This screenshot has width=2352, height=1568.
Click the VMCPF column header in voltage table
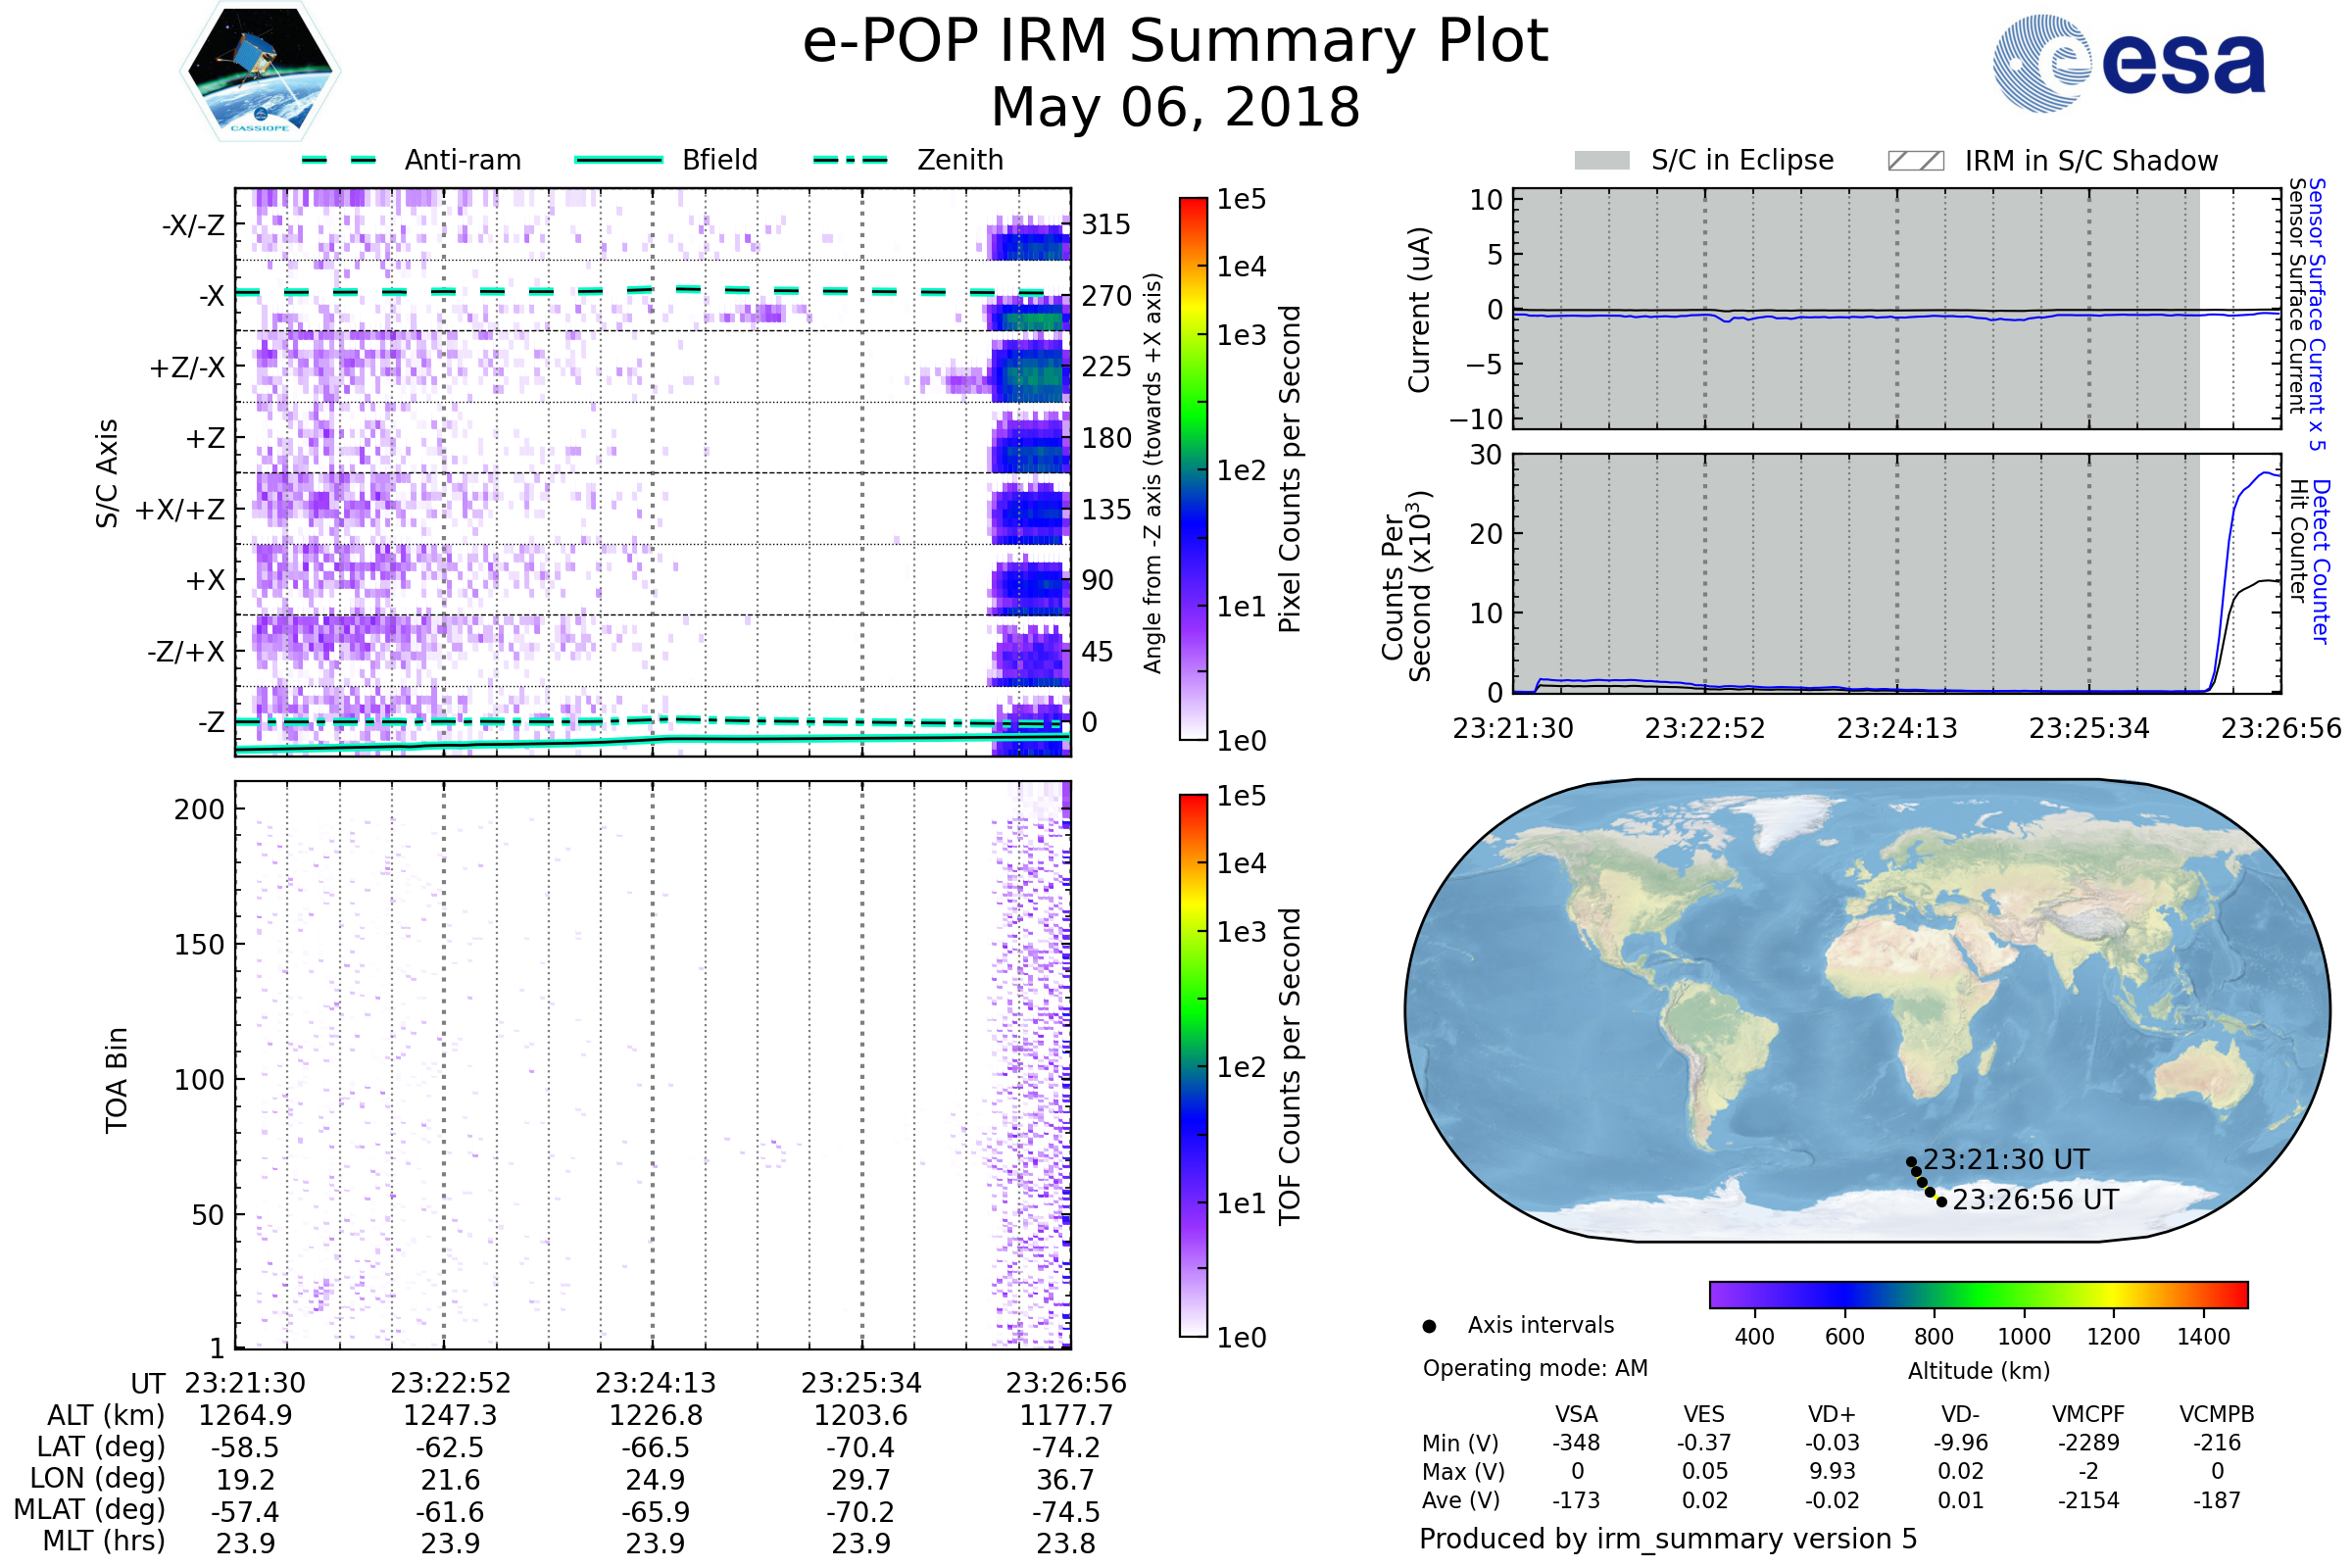pos(2088,1414)
